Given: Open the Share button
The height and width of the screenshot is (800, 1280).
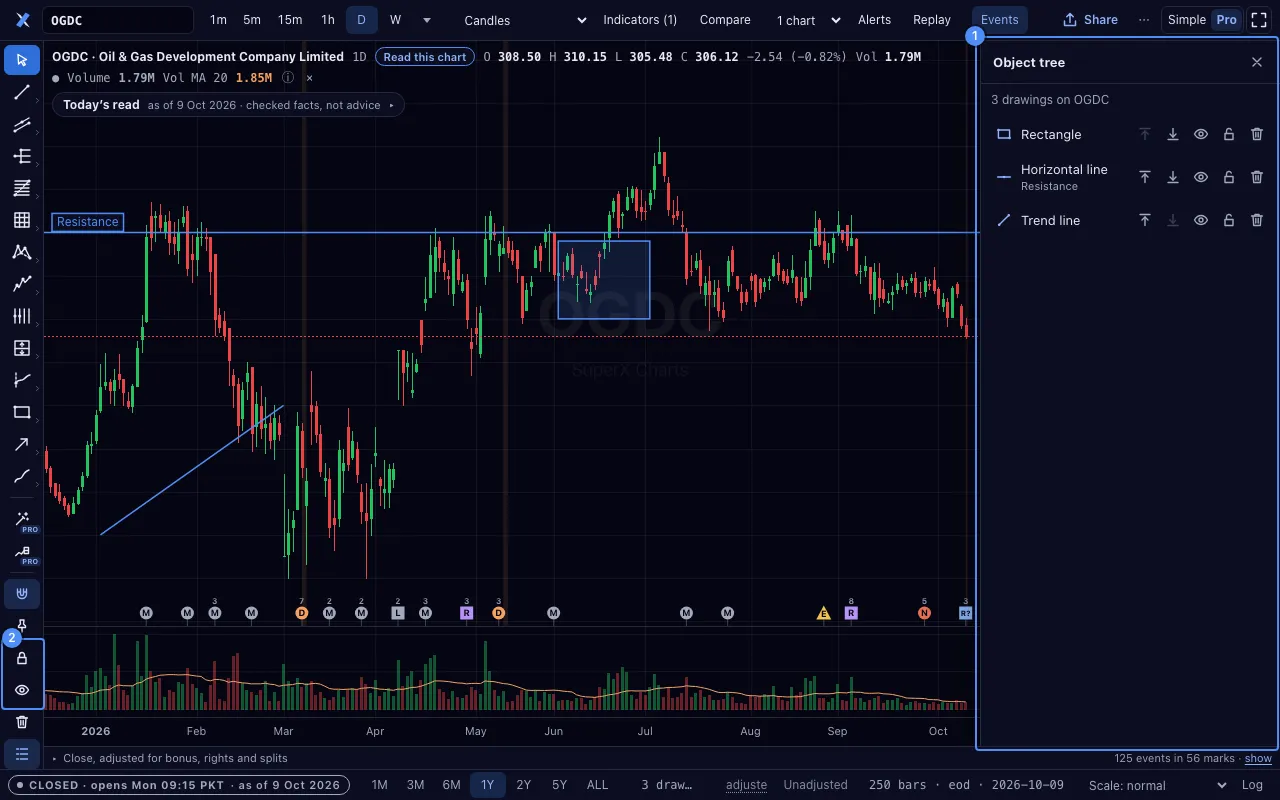Looking at the screenshot, I should 1090,20.
